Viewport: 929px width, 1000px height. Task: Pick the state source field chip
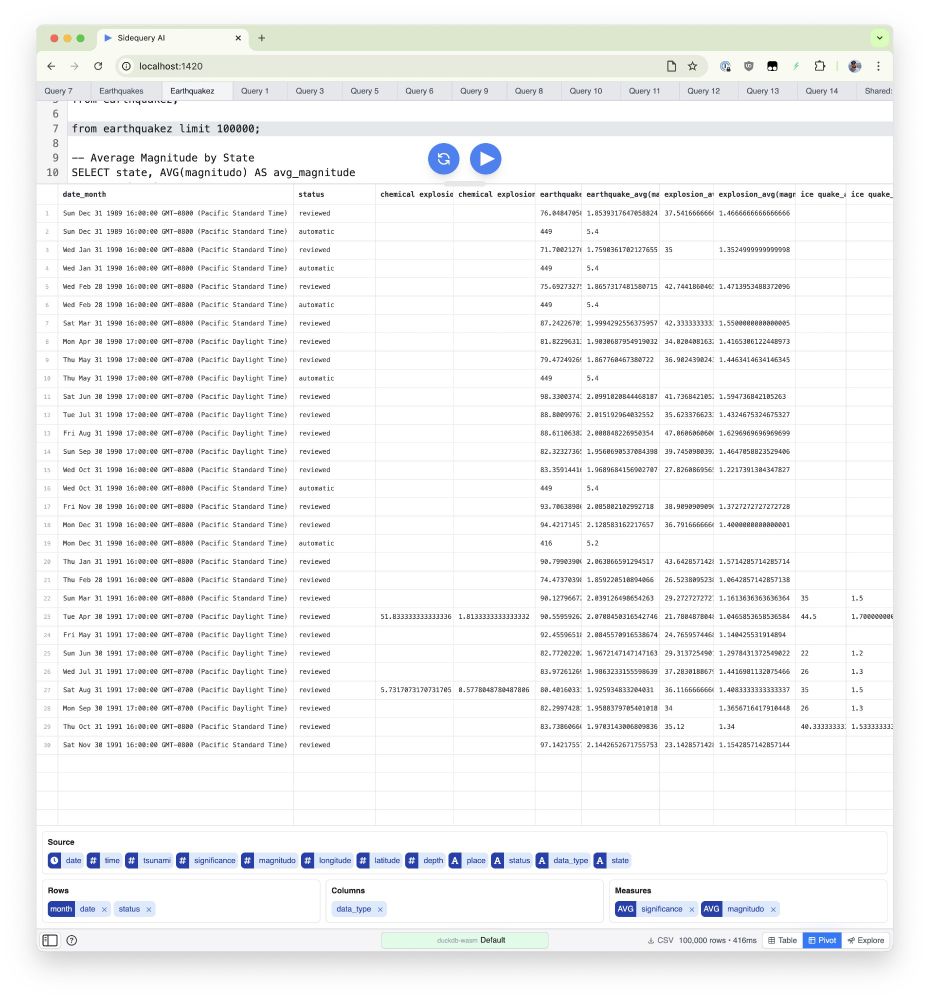coord(612,860)
